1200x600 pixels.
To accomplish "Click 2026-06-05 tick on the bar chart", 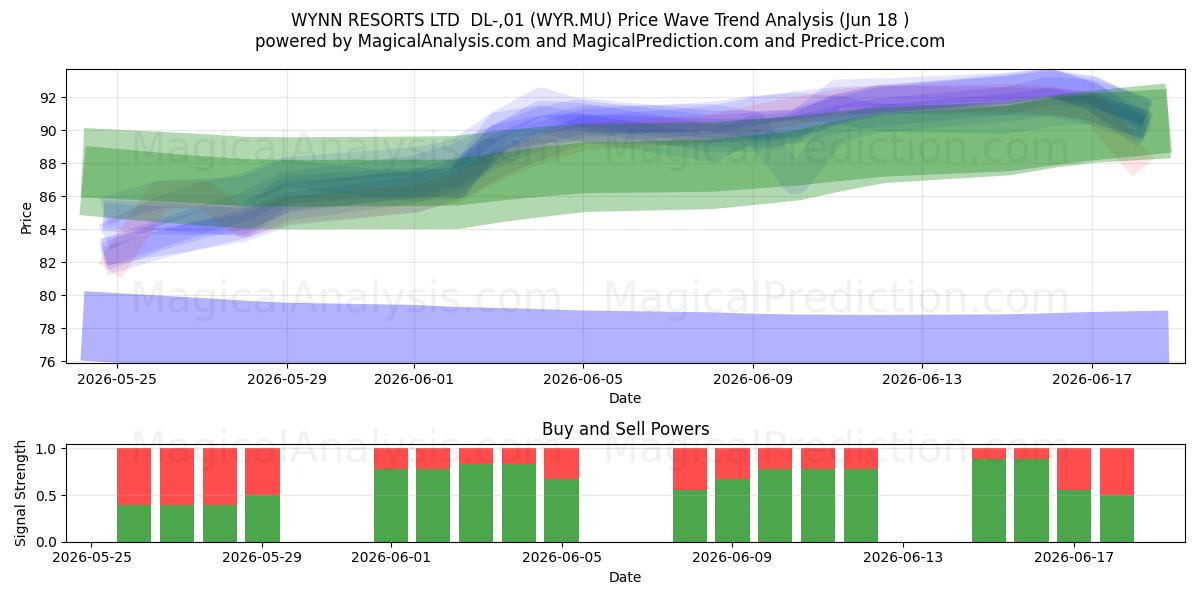I will (x=561, y=558).
